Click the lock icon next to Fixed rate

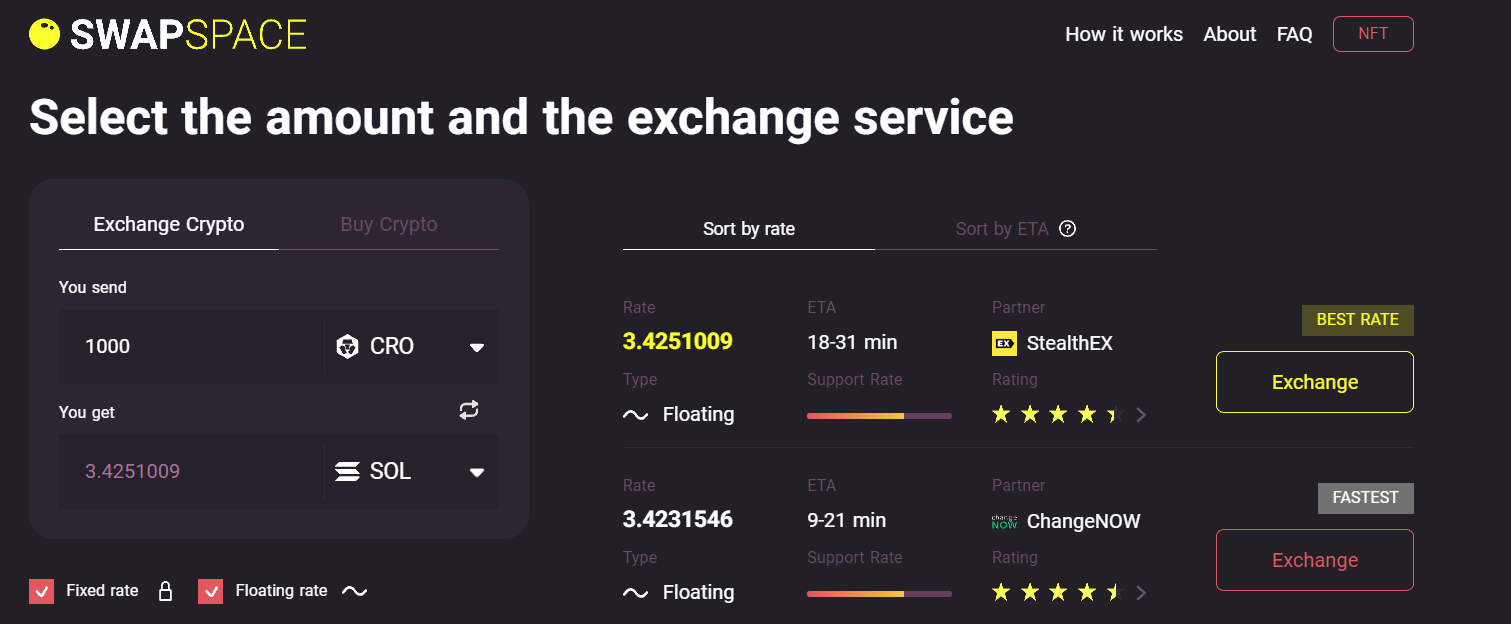(166, 591)
